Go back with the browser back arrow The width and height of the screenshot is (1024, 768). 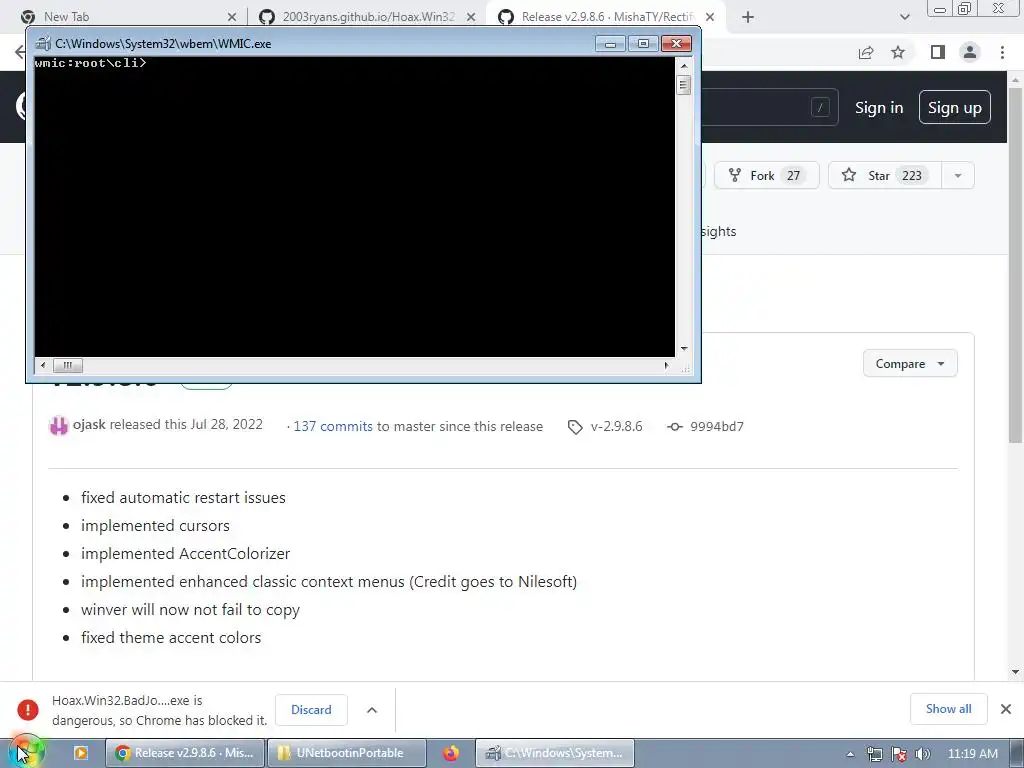(20, 52)
